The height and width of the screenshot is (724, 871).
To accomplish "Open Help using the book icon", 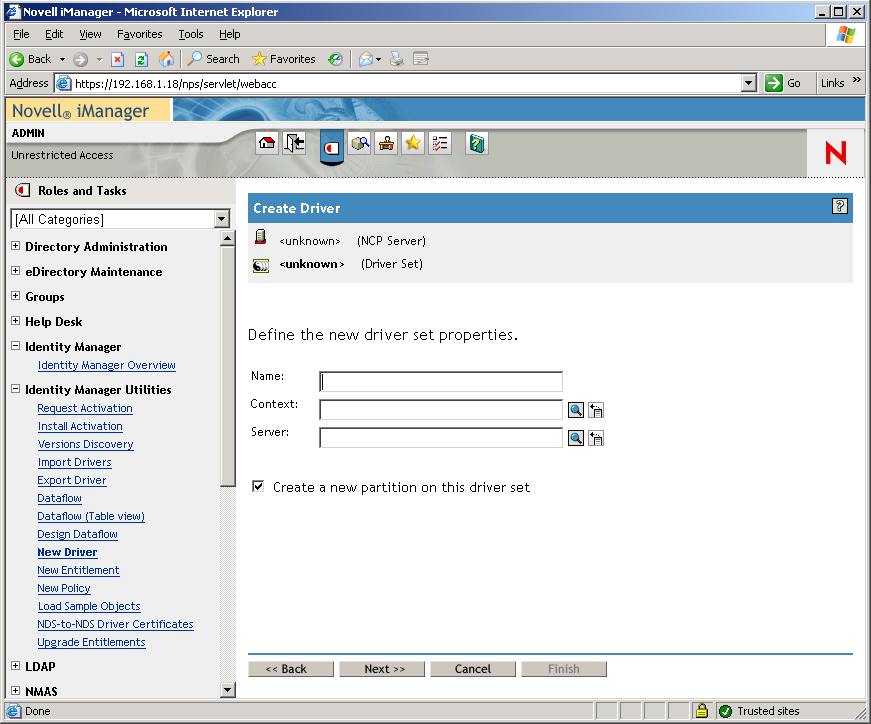I will click(476, 143).
